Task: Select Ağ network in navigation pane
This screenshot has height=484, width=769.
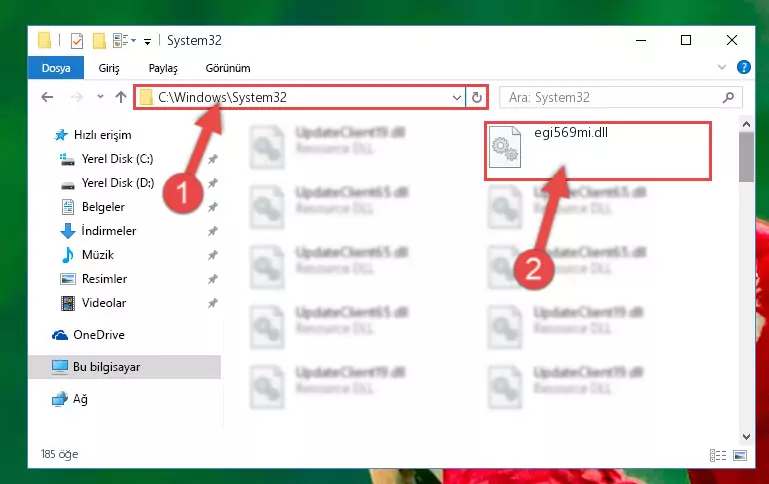Action: coord(70,399)
